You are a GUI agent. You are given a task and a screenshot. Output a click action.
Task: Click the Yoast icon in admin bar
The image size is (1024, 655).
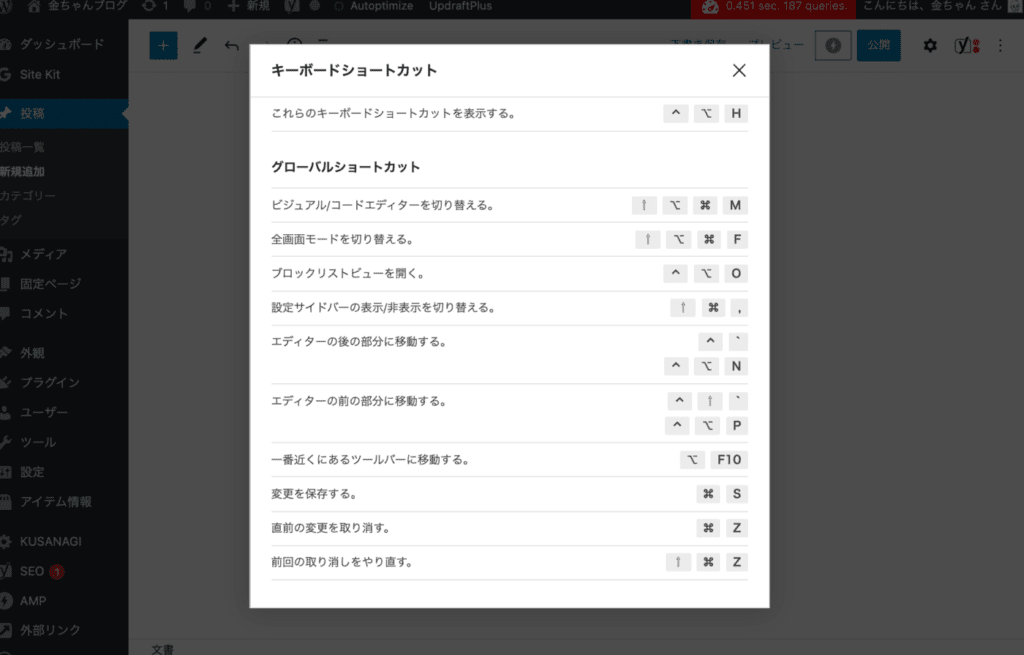(292, 7)
